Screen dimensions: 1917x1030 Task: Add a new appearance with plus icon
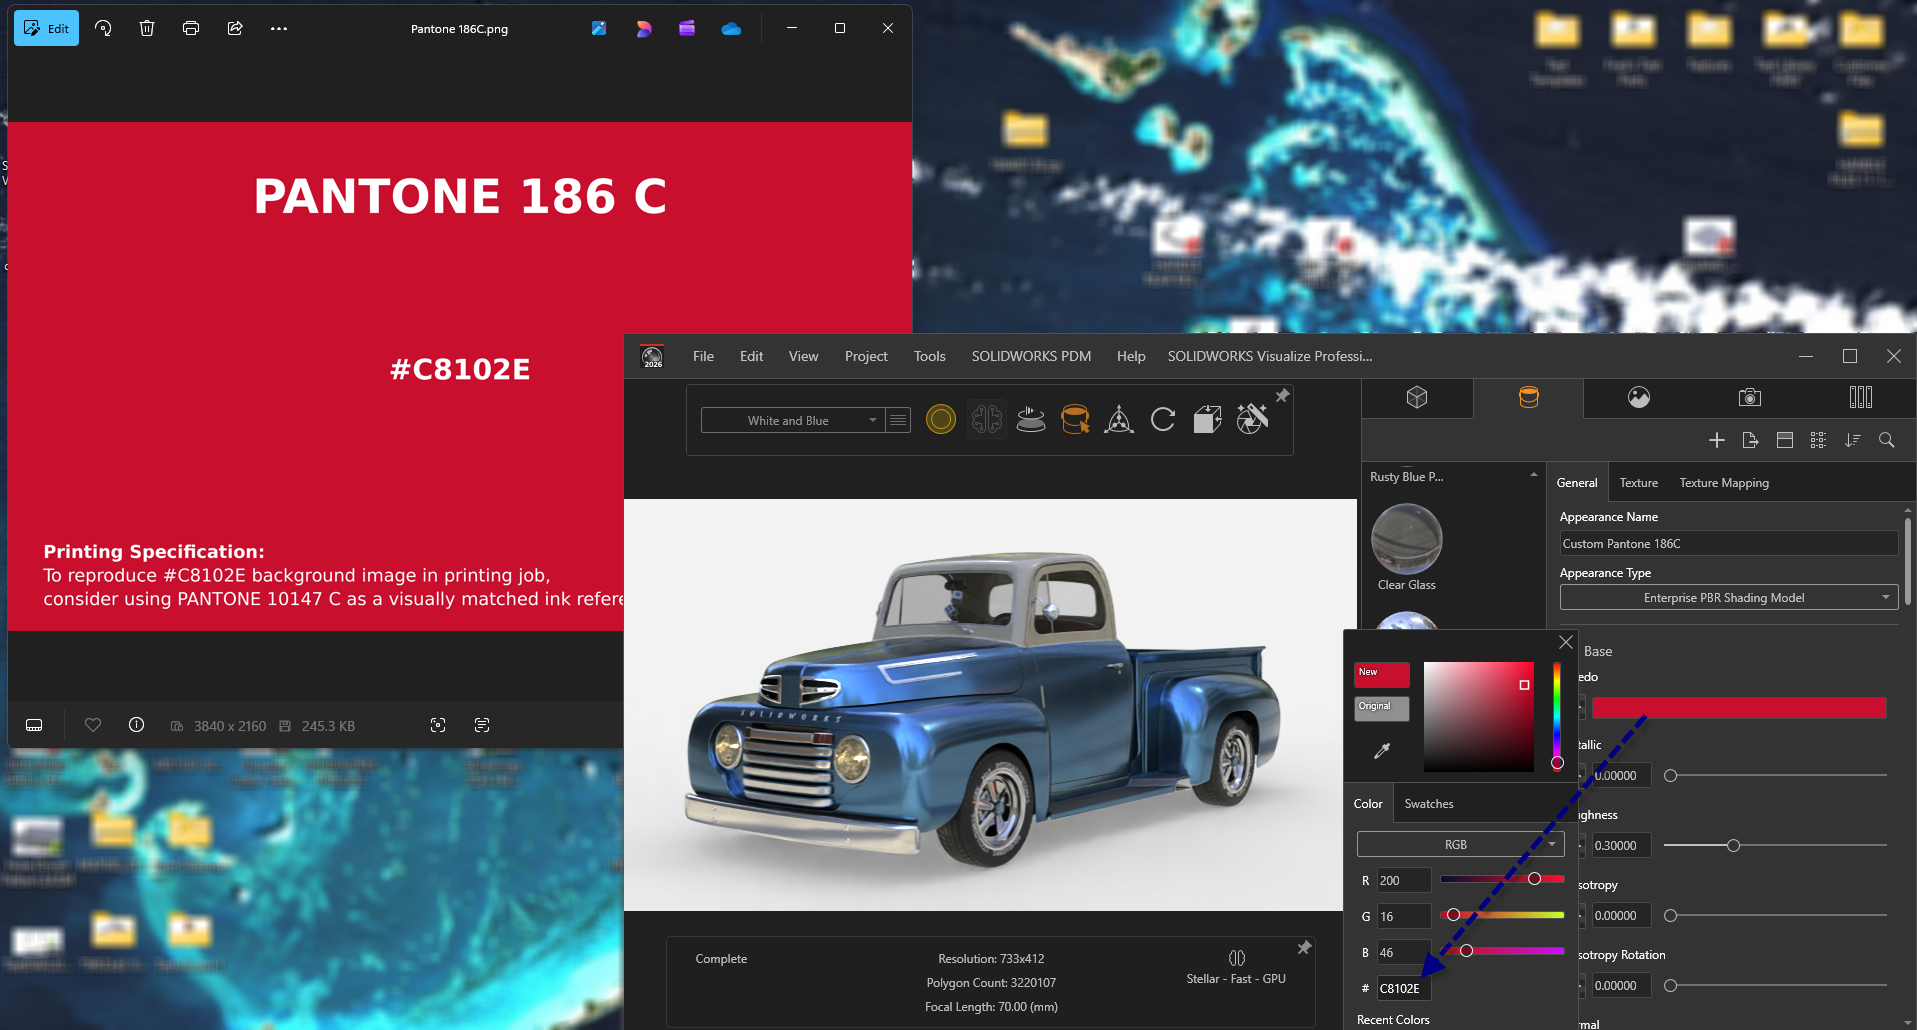point(1717,440)
